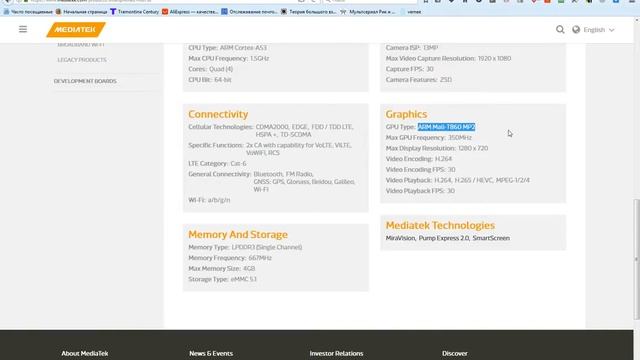This screenshot has width=640, height=360.
Task: Open the 'Мультсериал Рик и...' bookmark
Action: (x=368, y=12)
